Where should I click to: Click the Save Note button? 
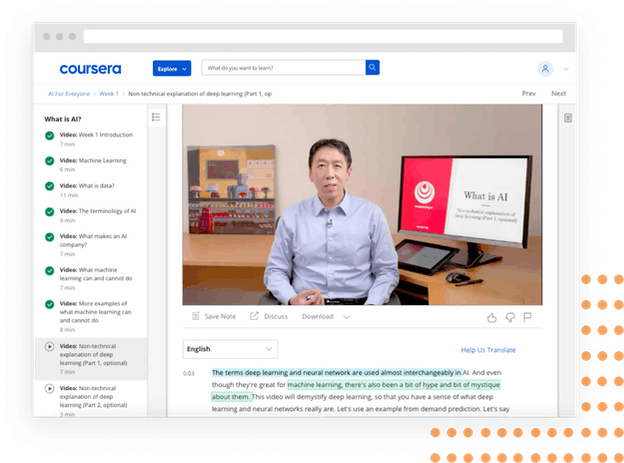click(x=212, y=317)
